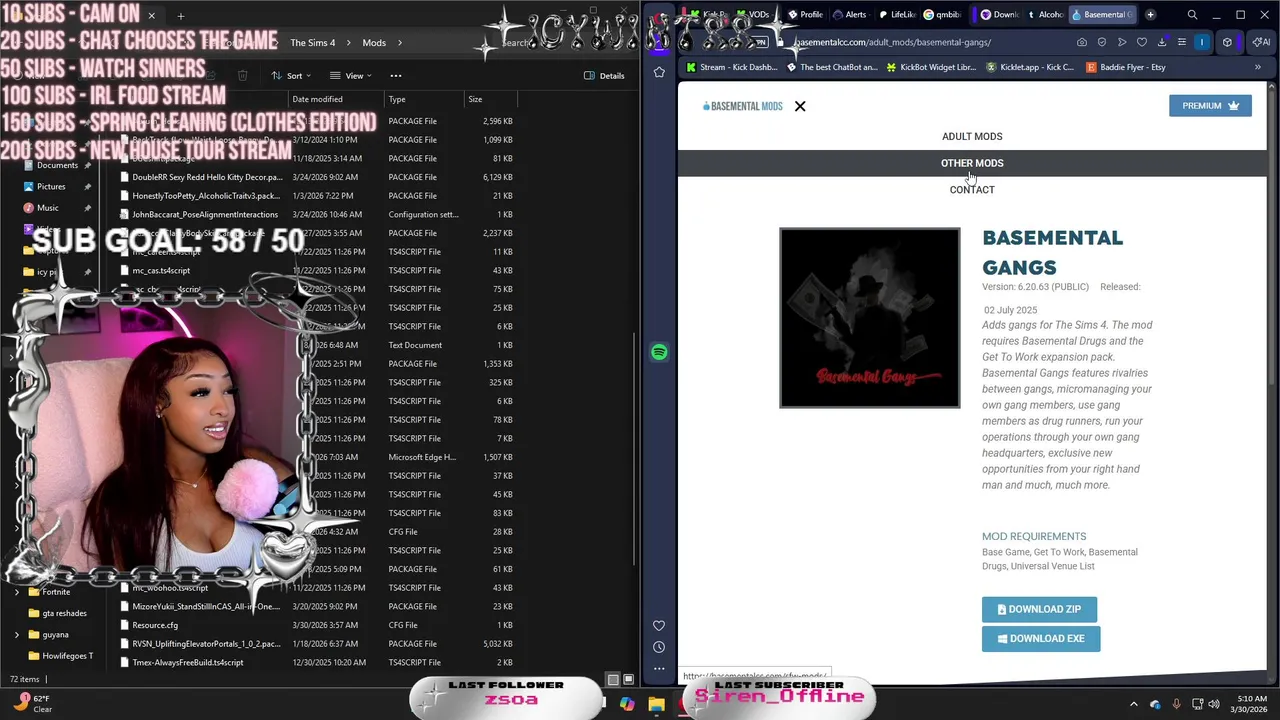Screen dimensions: 1280x720
Task: Expand breadcrumb chevron after Mods
Action: click(400, 43)
